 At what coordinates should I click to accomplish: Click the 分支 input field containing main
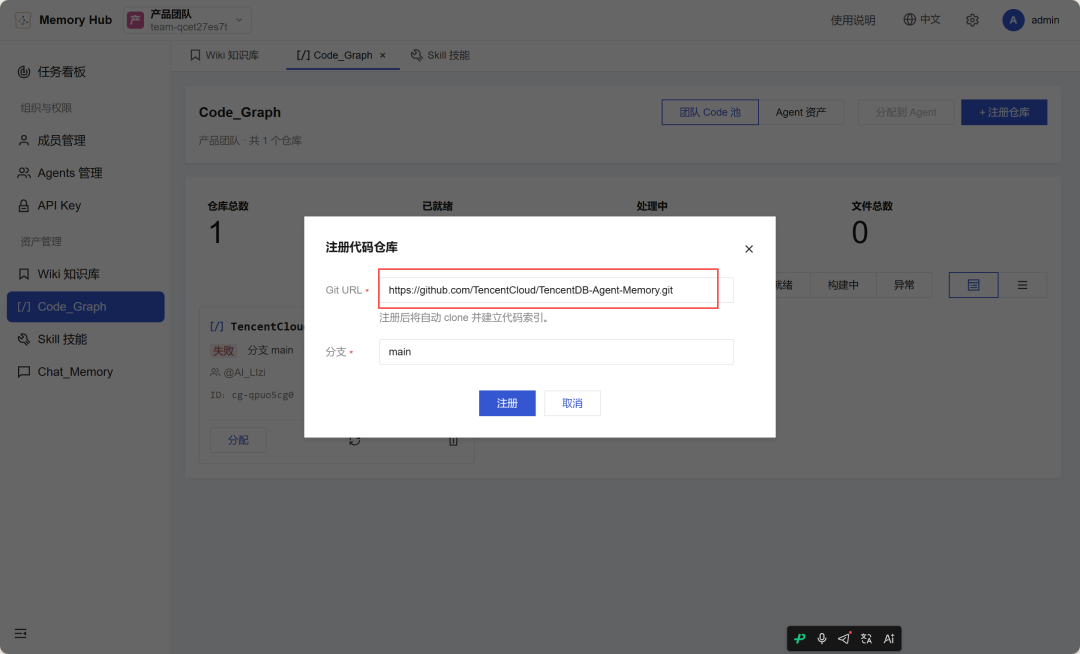(556, 352)
